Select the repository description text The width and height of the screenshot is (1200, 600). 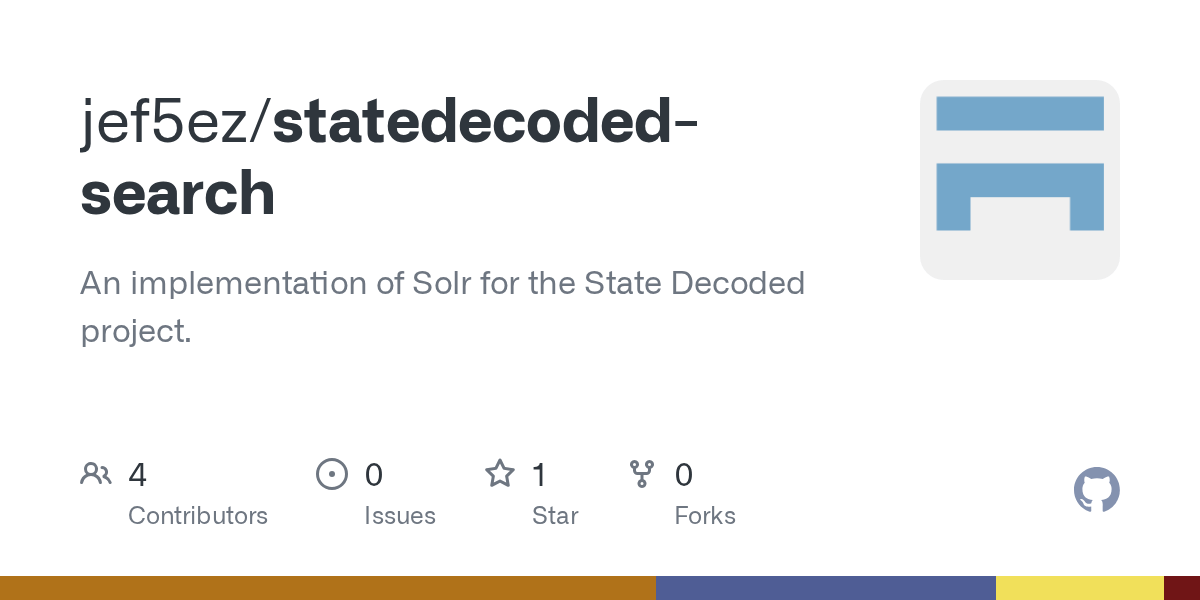pos(442,307)
